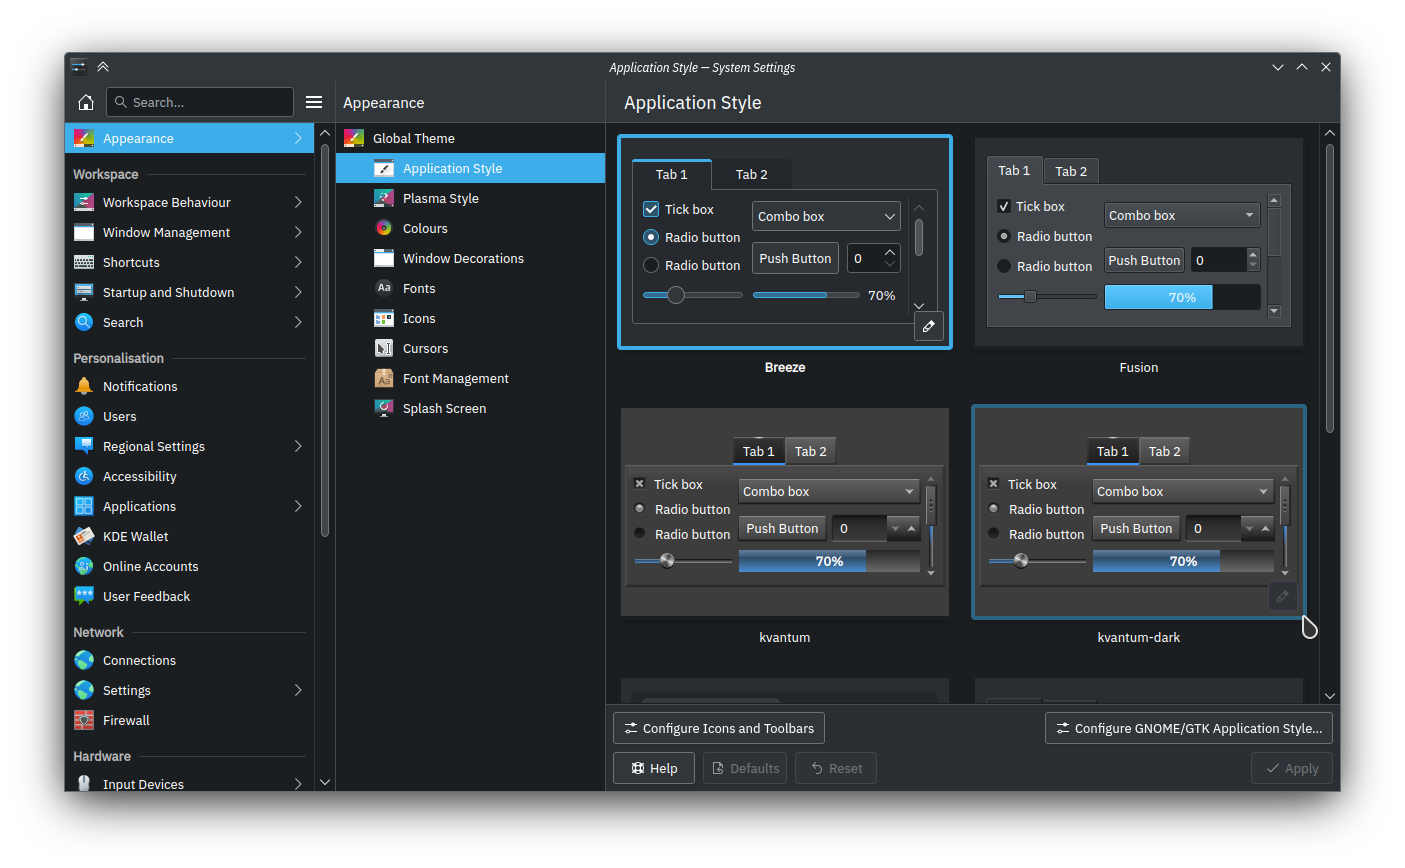1405x868 pixels.
Task: Click the User Feedback icon
Action: [84, 596]
